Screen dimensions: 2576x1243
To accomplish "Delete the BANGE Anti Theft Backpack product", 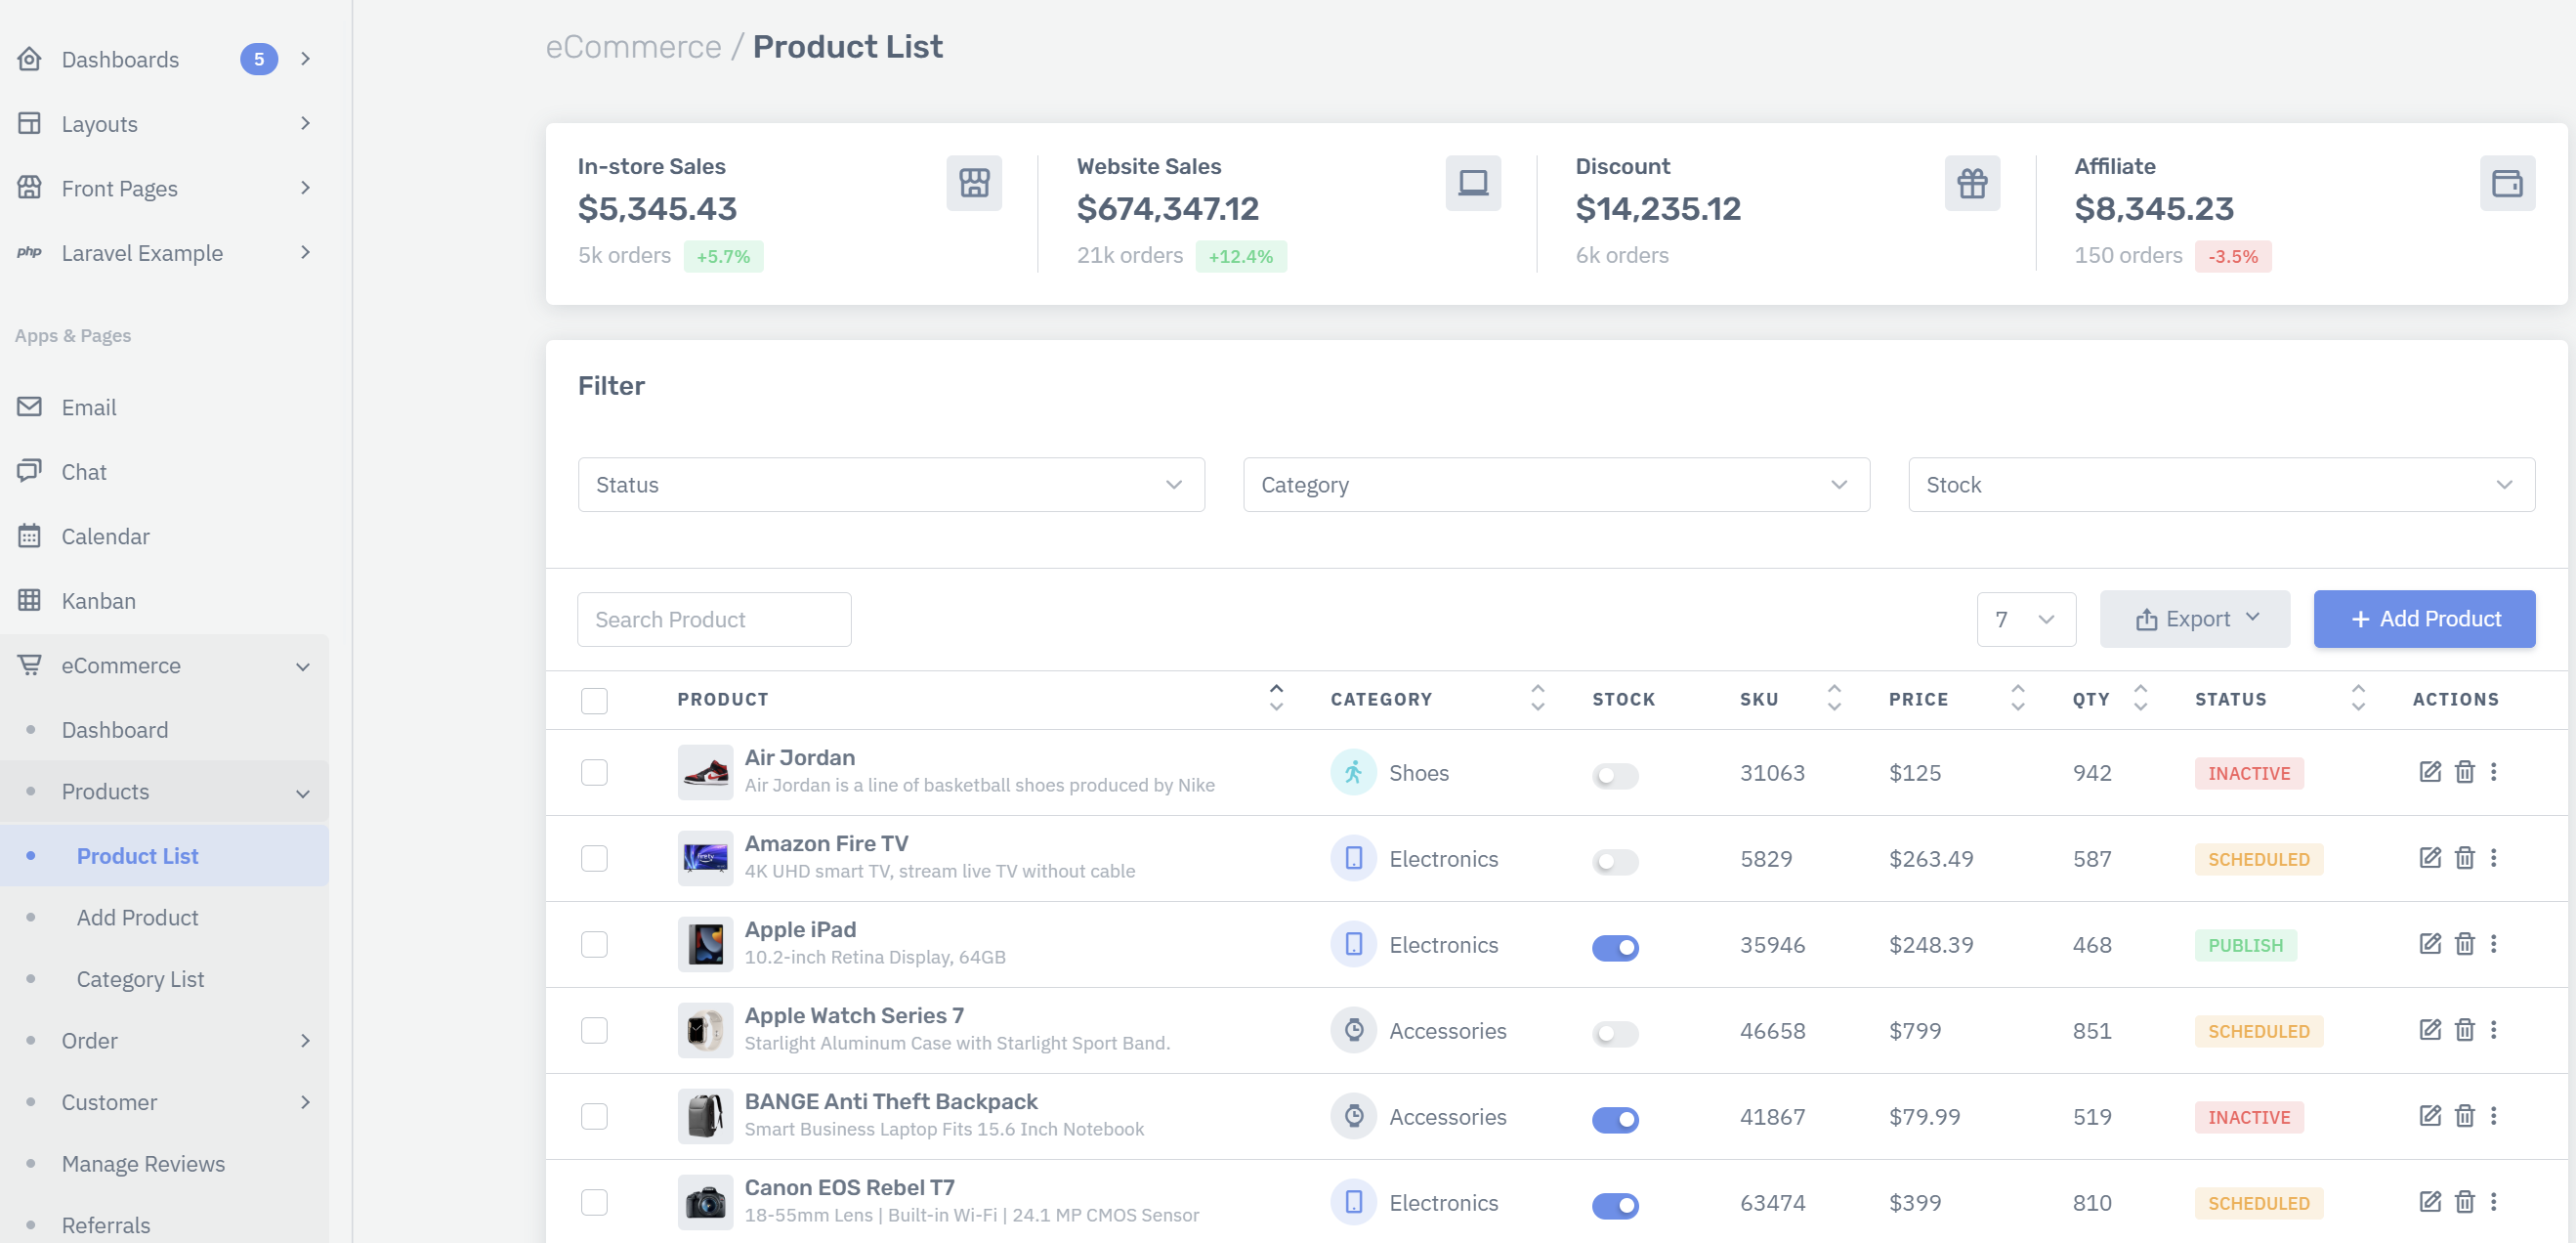I will coord(2464,1115).
